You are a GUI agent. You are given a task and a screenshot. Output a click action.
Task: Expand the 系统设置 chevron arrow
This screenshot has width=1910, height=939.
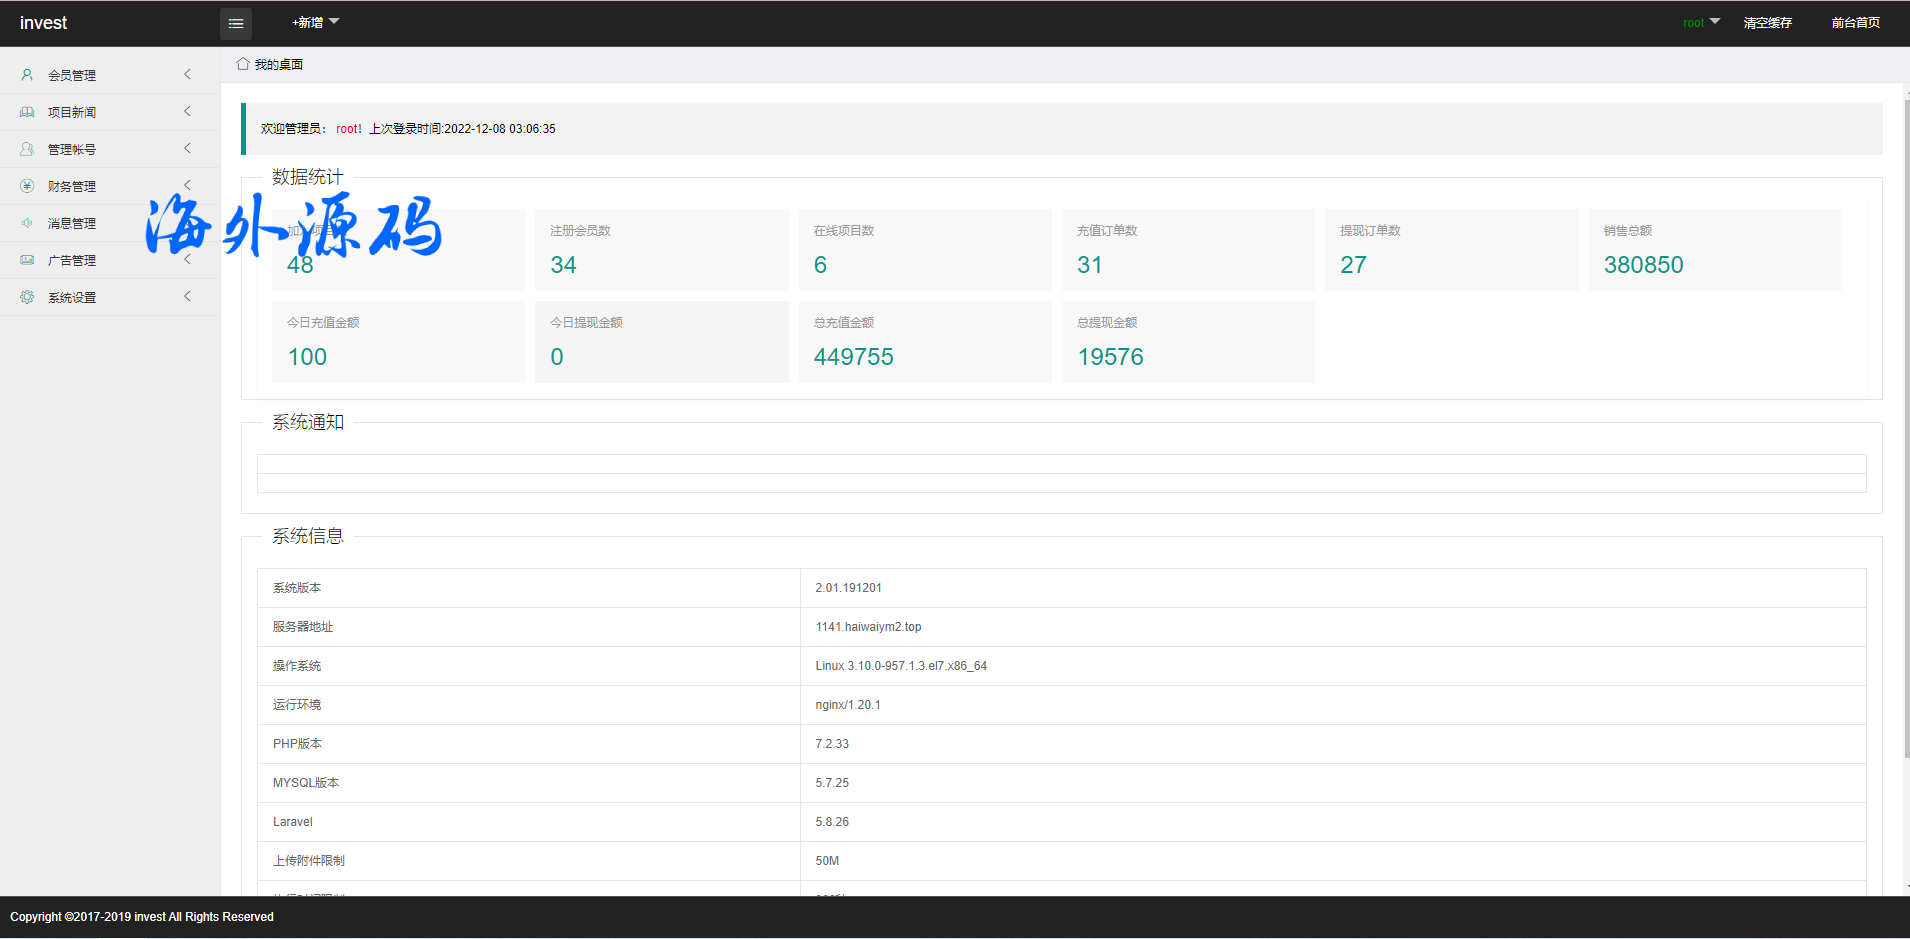(x=187, y=296)
